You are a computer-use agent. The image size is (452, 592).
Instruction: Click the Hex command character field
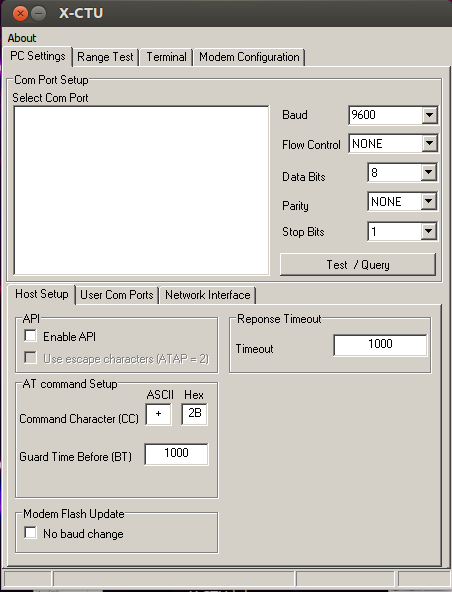194,414
